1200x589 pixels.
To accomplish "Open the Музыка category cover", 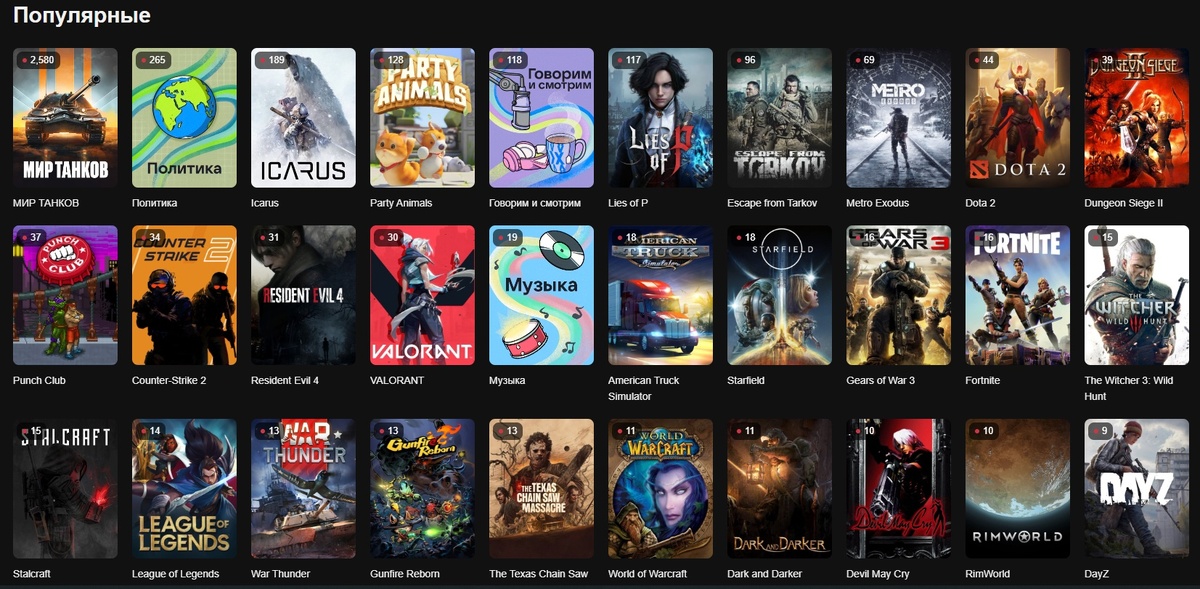I will point(541,295).
